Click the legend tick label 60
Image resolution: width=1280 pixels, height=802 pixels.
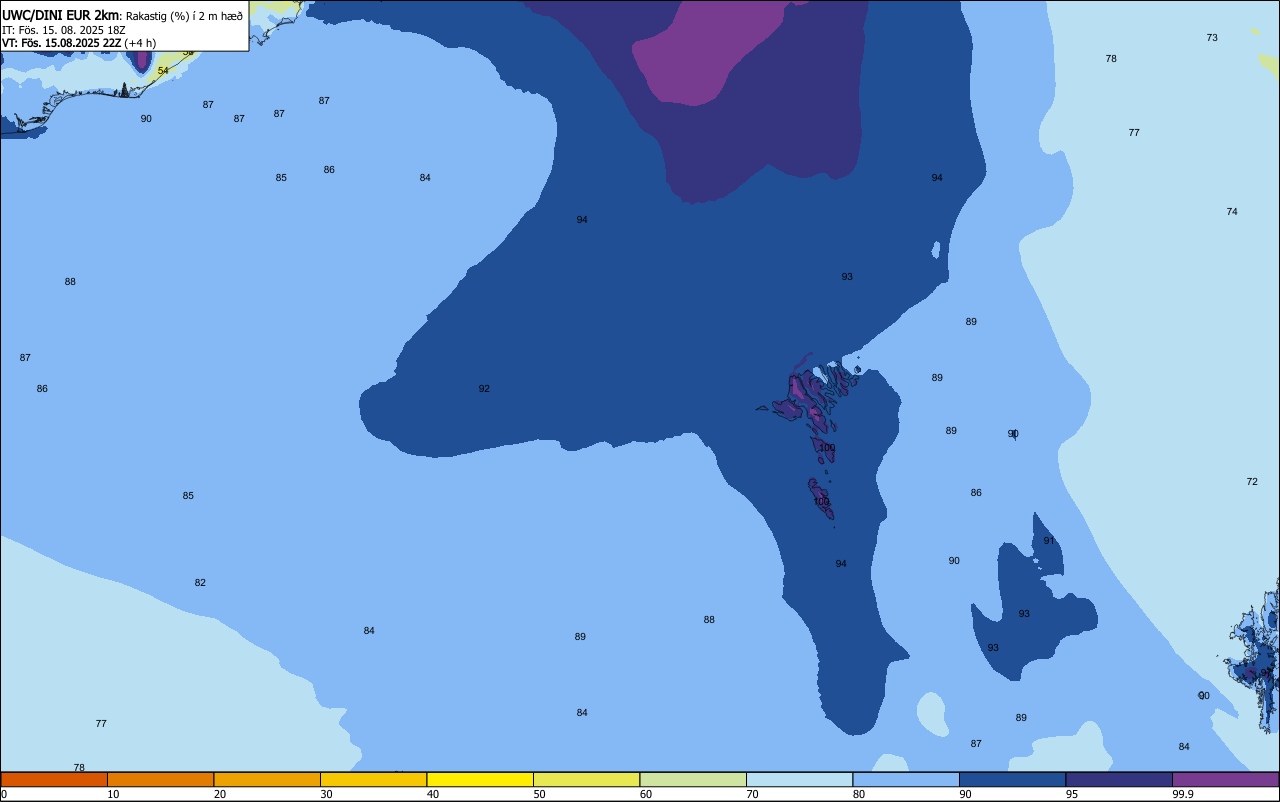tap(646, 794)
